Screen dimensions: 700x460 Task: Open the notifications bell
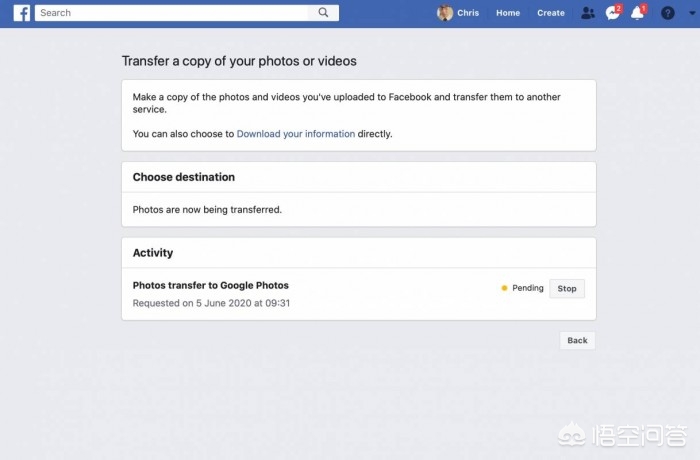pos(637,13)
